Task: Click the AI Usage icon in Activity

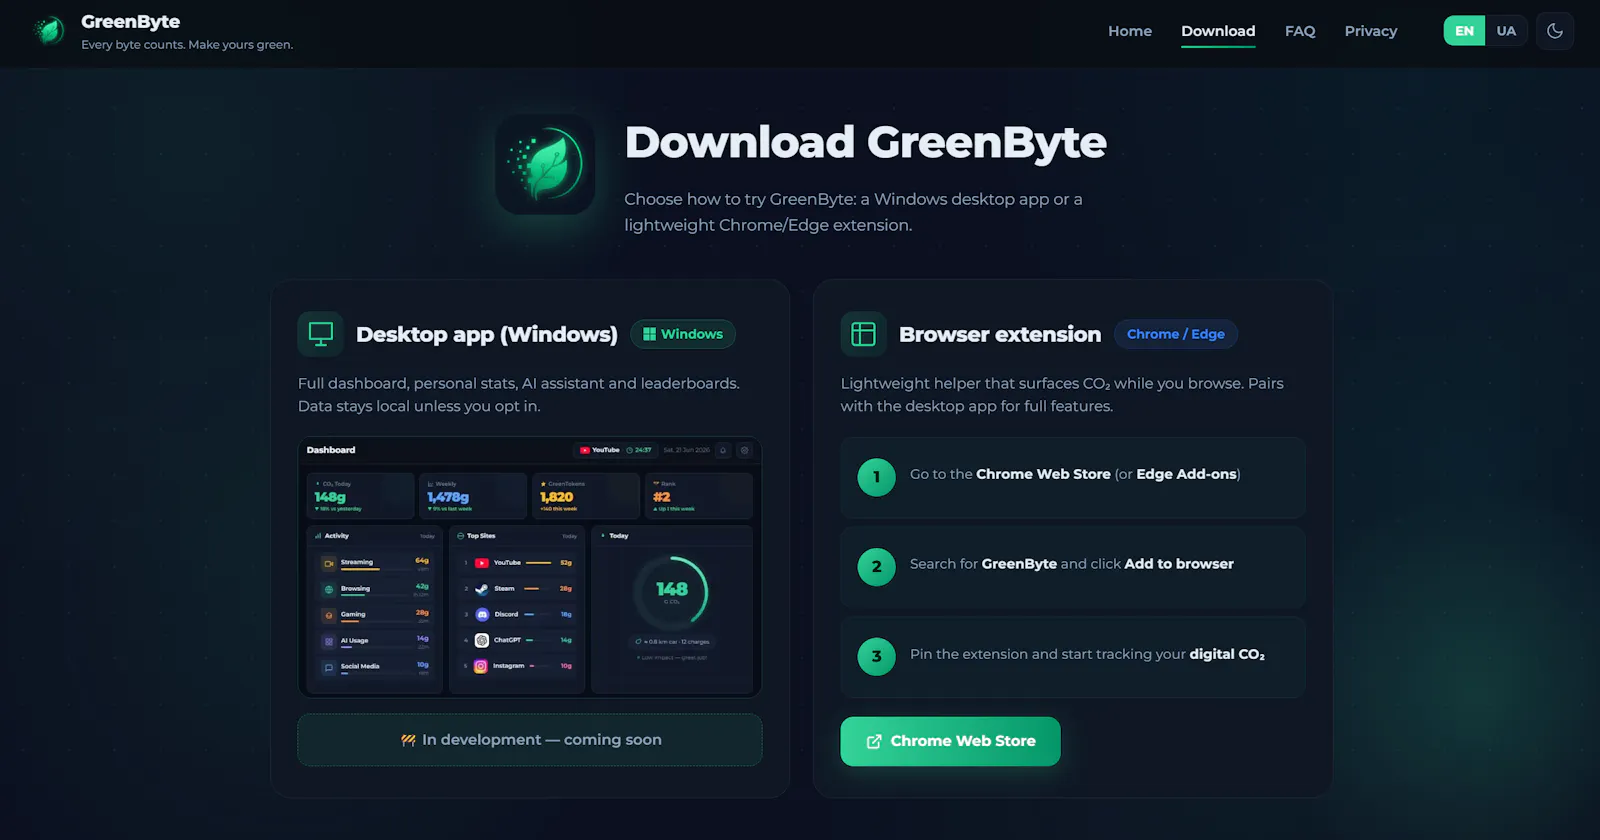Action: click(x=329, y=641)
